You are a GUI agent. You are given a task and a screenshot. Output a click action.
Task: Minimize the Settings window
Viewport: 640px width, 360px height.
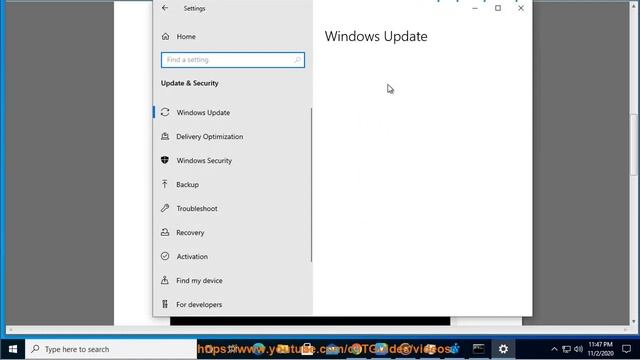pyautogui.click(x=475, y=8)
